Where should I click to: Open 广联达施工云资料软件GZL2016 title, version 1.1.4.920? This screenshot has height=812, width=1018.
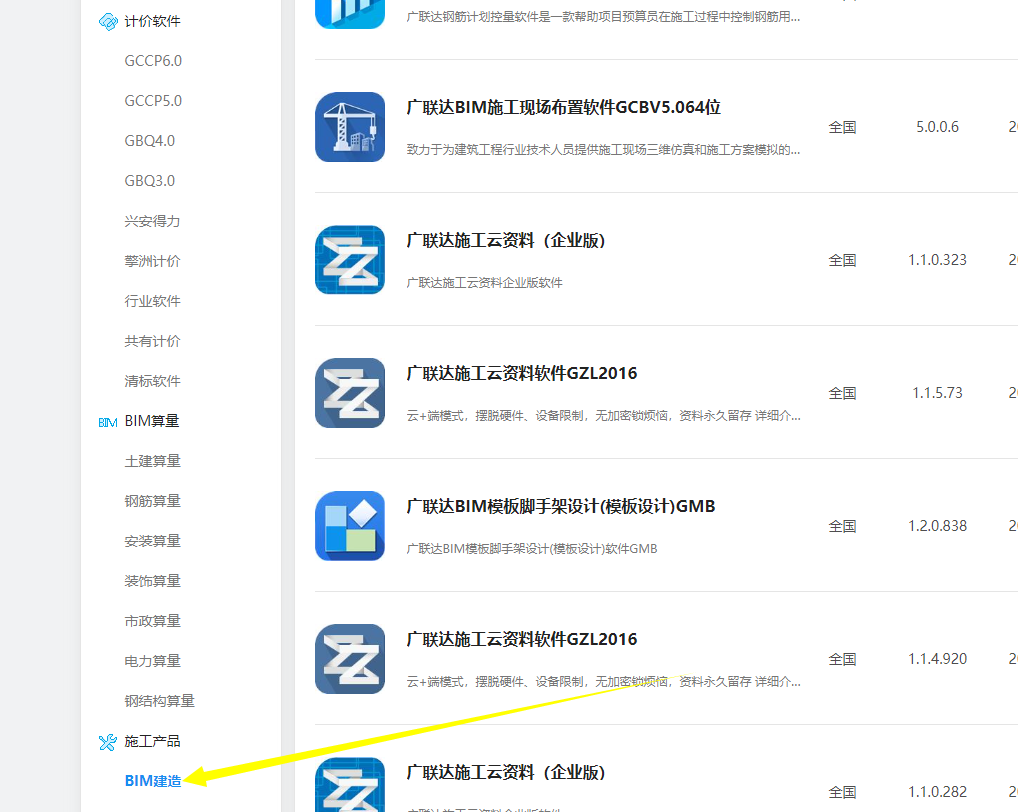(x=522, y=639)
